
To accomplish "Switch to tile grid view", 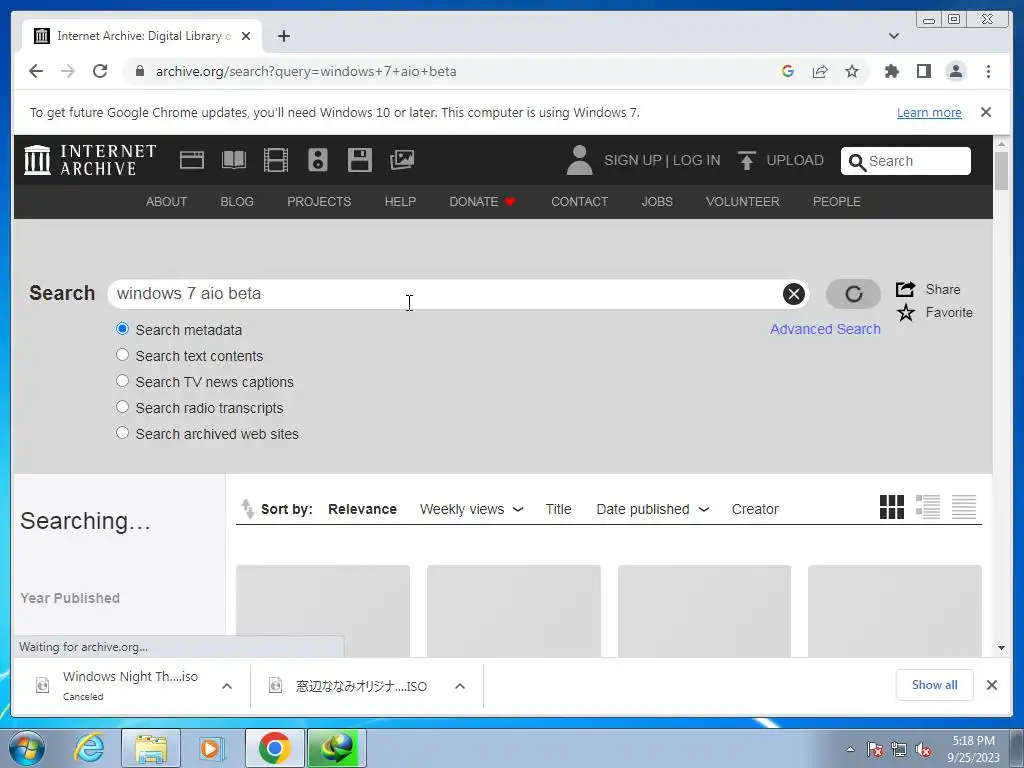I will [891, 507].
